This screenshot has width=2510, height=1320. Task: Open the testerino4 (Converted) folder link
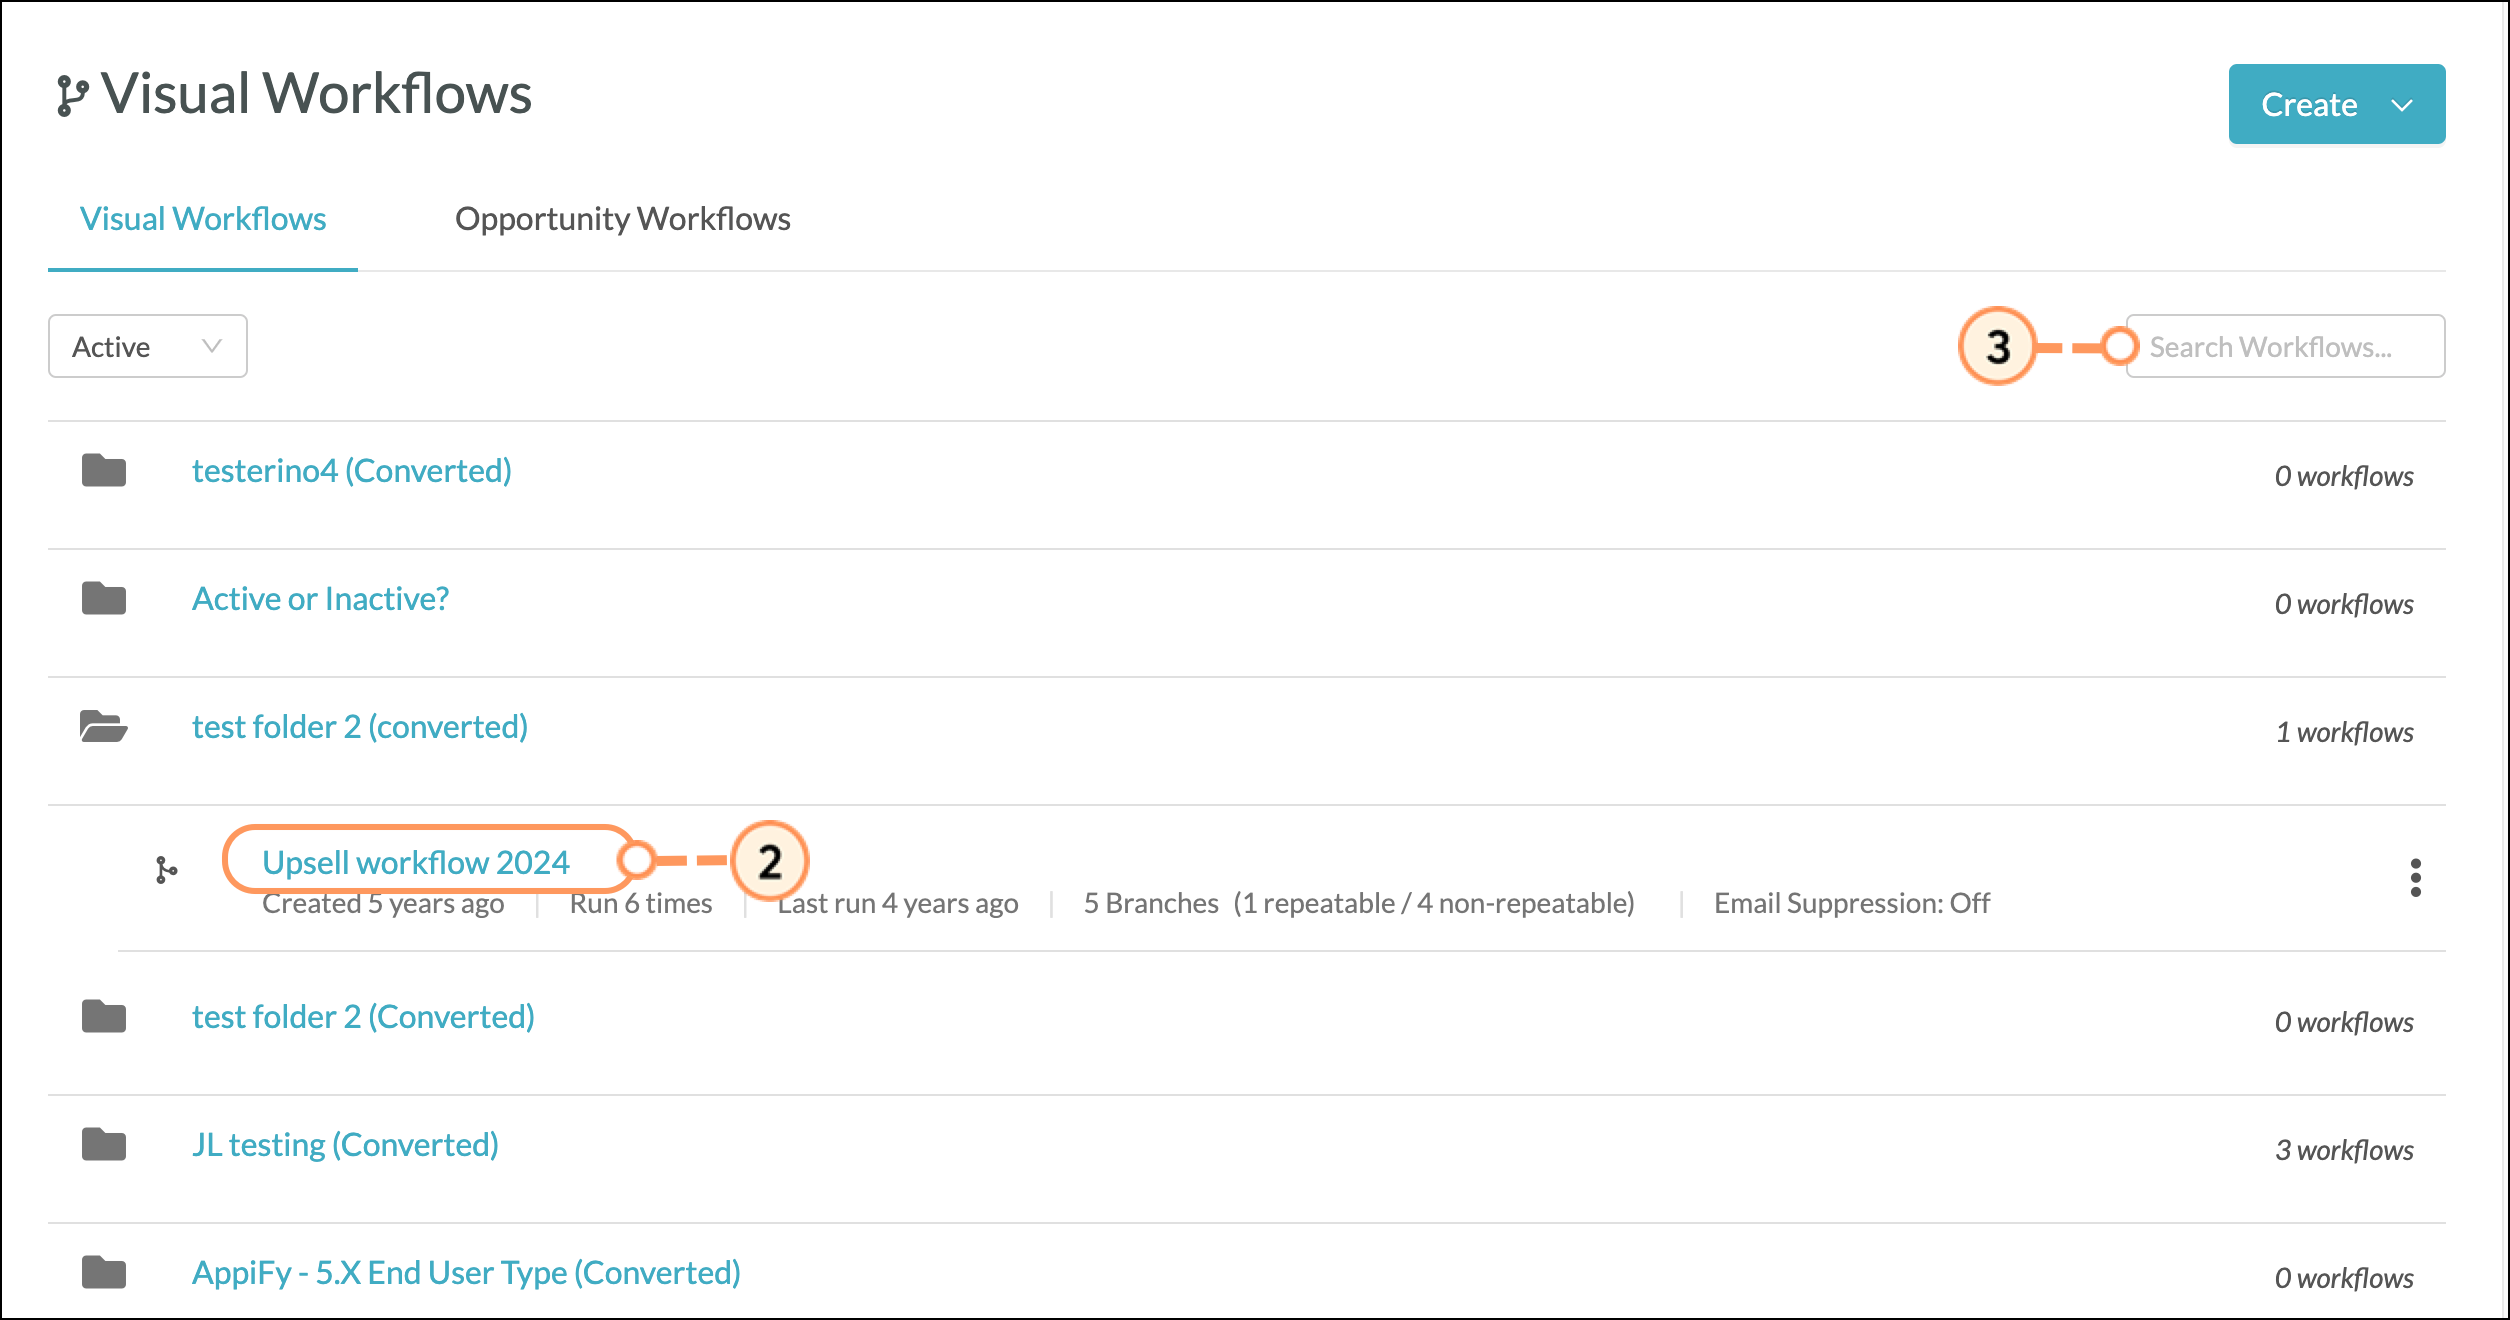click(x=352, y=470)
